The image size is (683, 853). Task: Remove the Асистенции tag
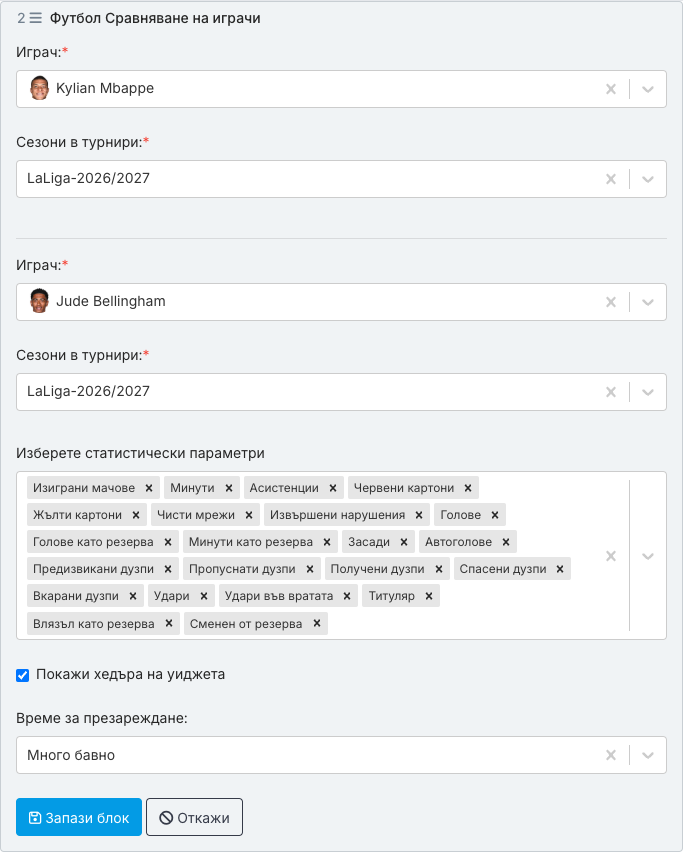point(333,488)
